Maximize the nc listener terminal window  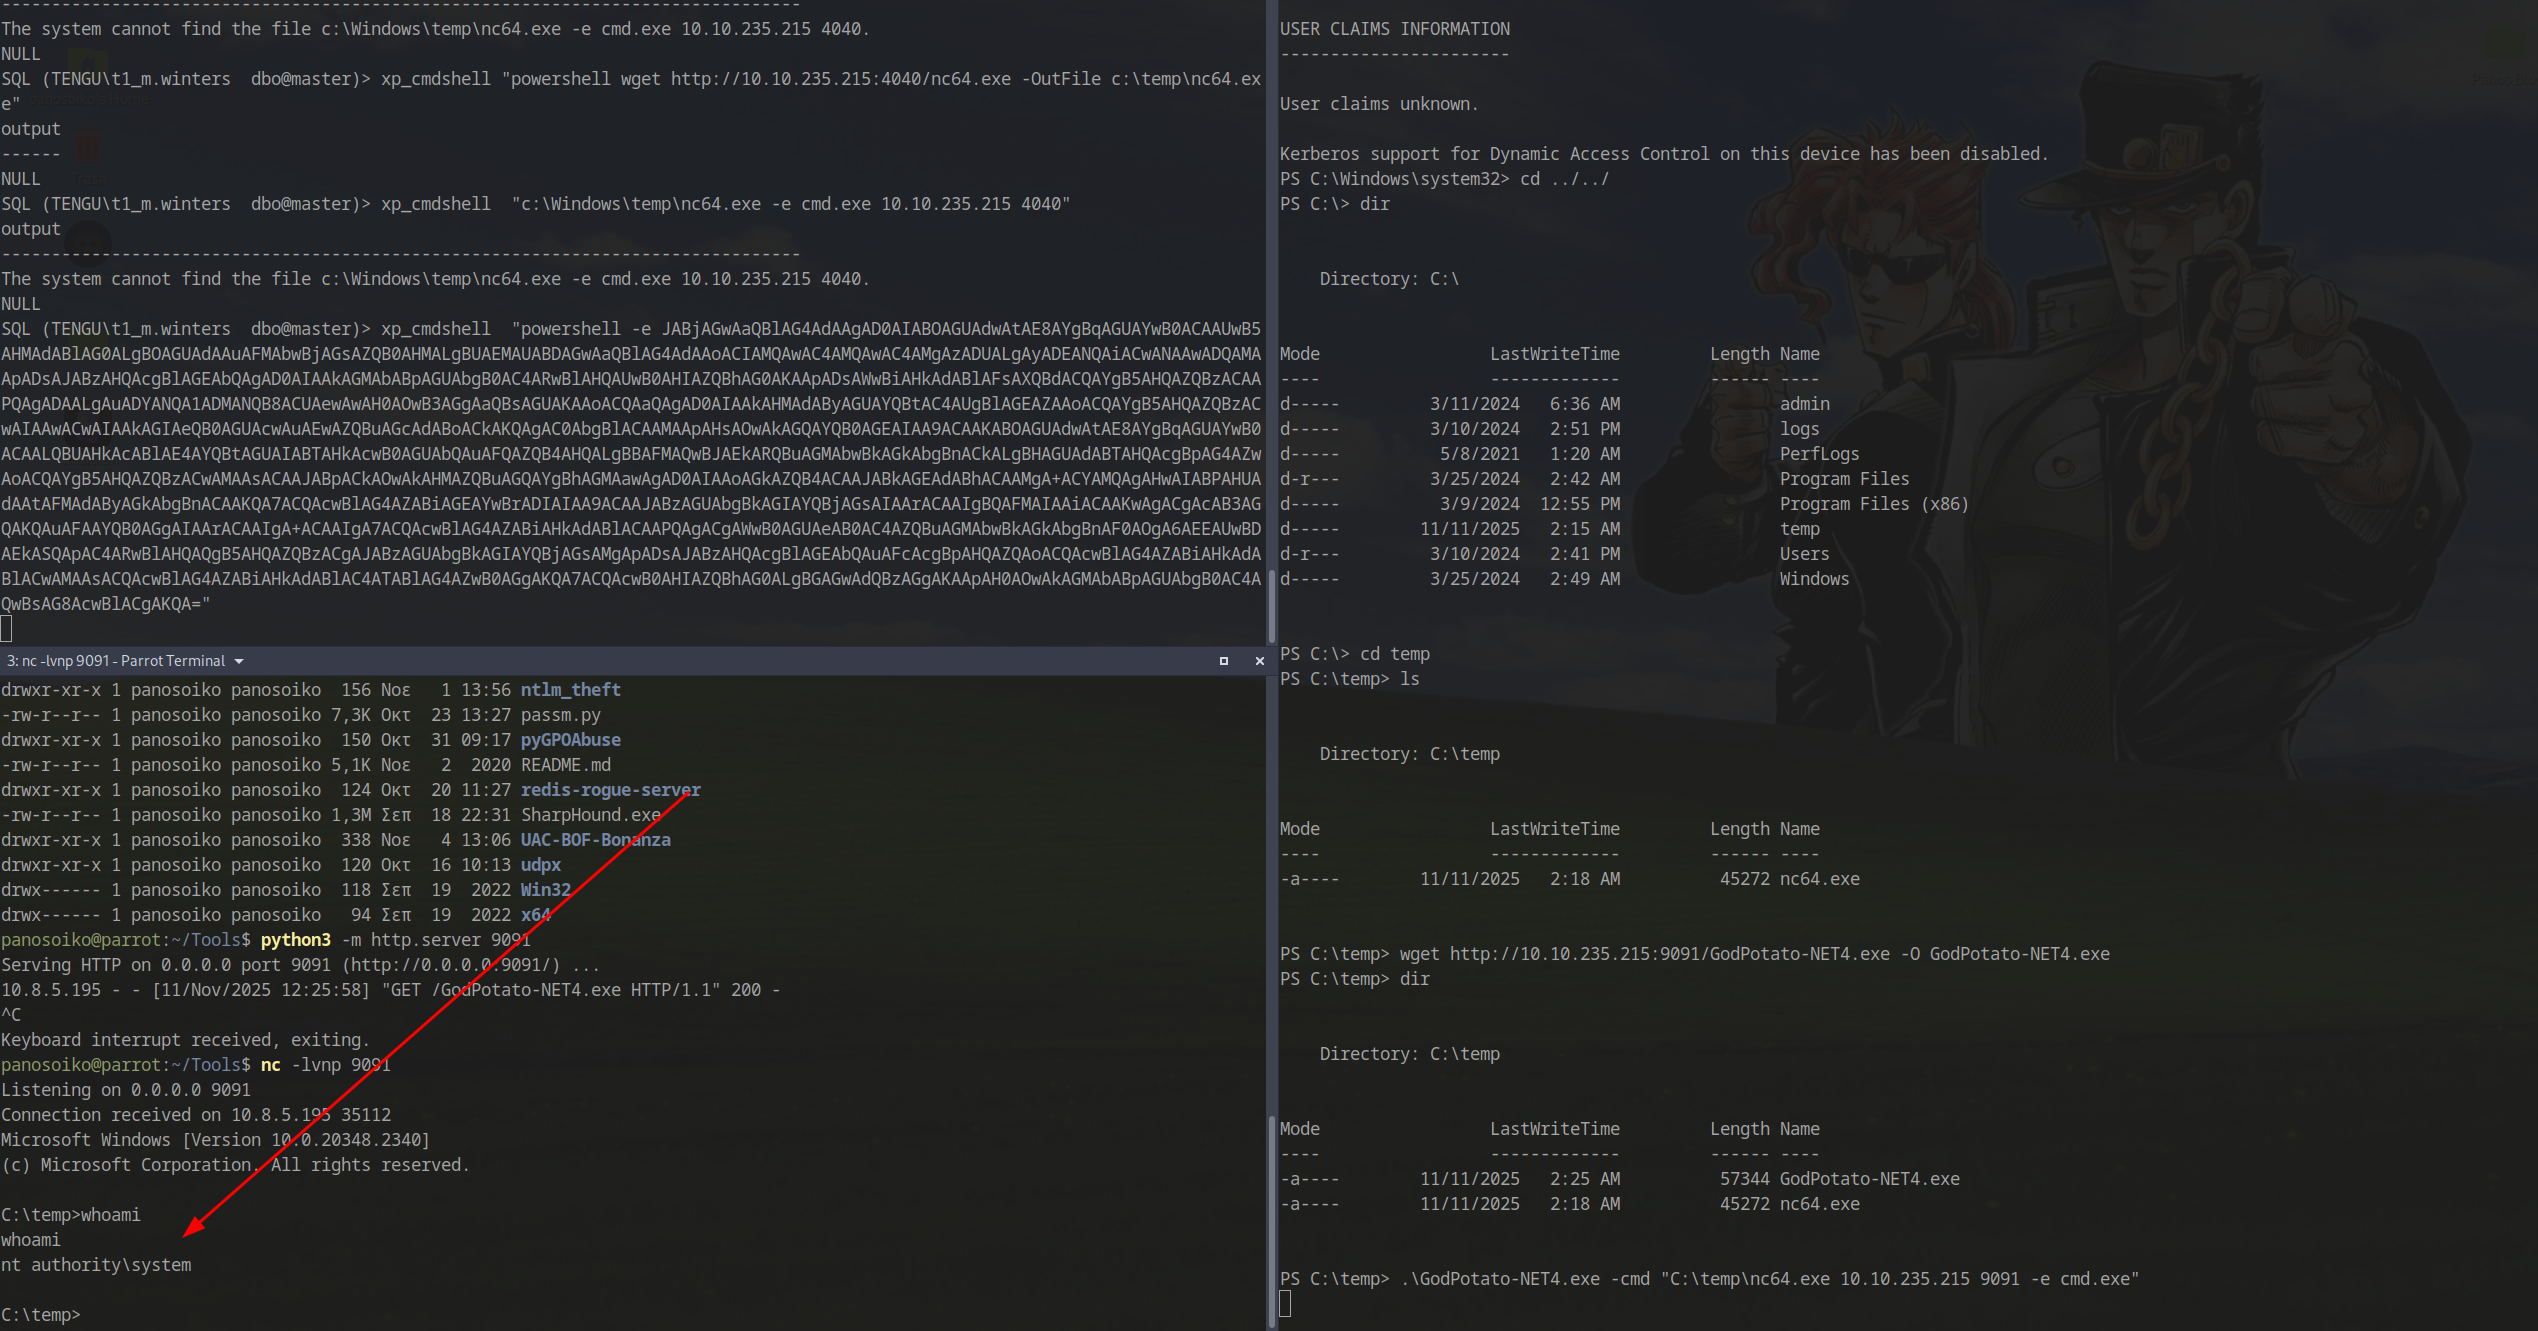coord(1223,661)
